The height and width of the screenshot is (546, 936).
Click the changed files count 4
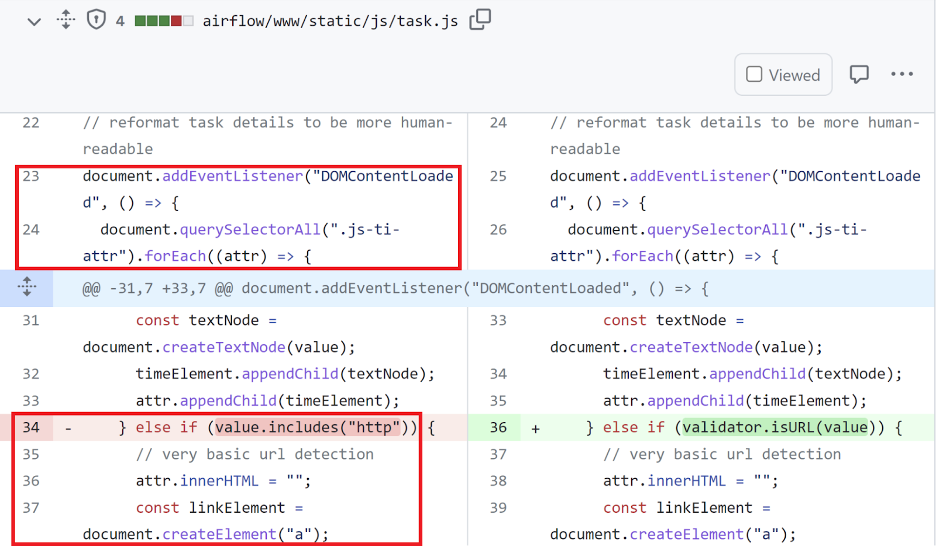[120, 21]
